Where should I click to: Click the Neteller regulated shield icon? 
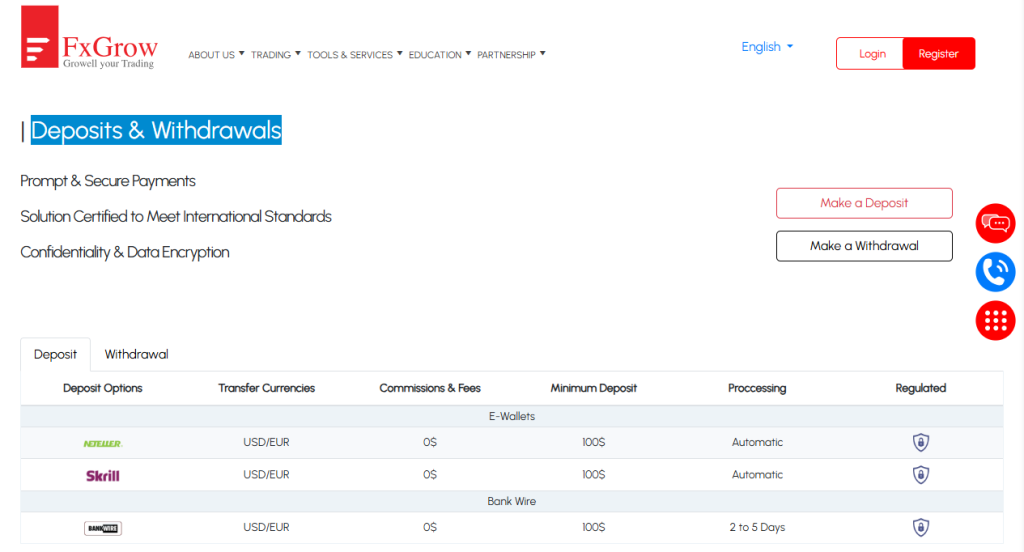[x=920, y=443]
